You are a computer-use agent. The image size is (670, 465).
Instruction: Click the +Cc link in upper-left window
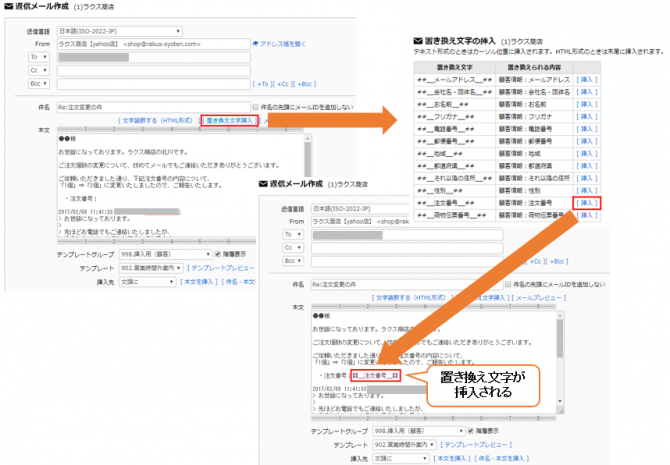click(283, 84)
